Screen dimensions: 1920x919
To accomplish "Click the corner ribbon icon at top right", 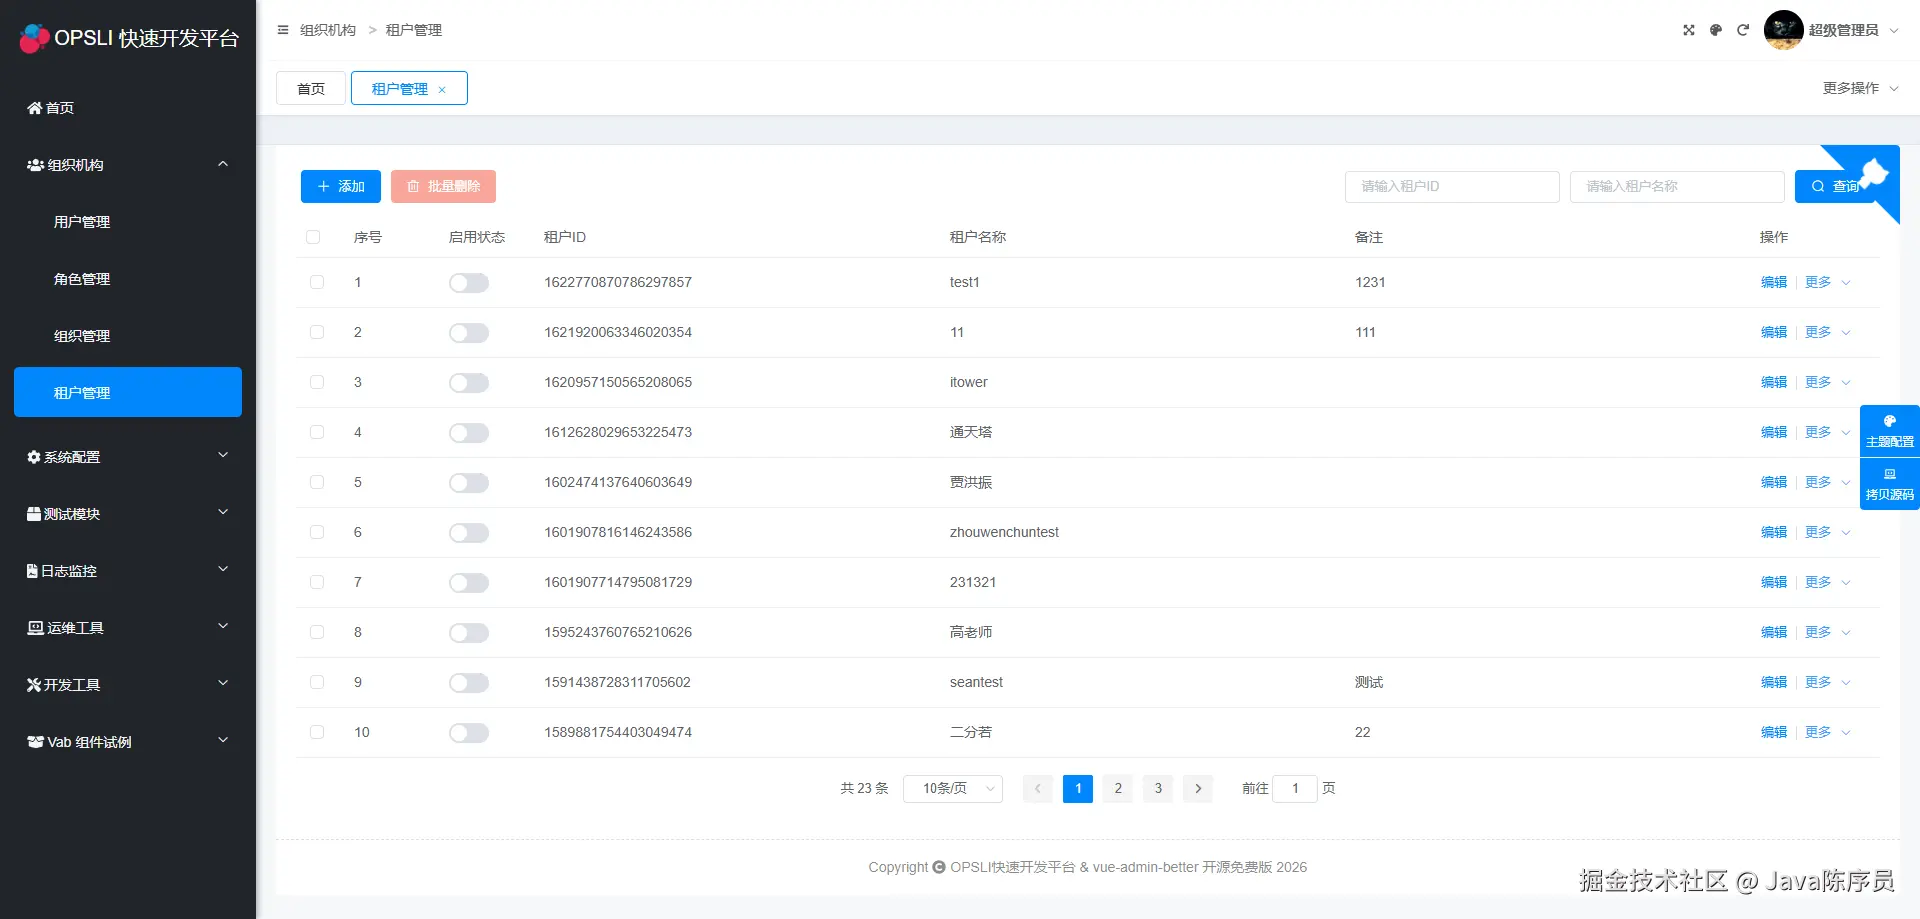I will coord(1872,173).
